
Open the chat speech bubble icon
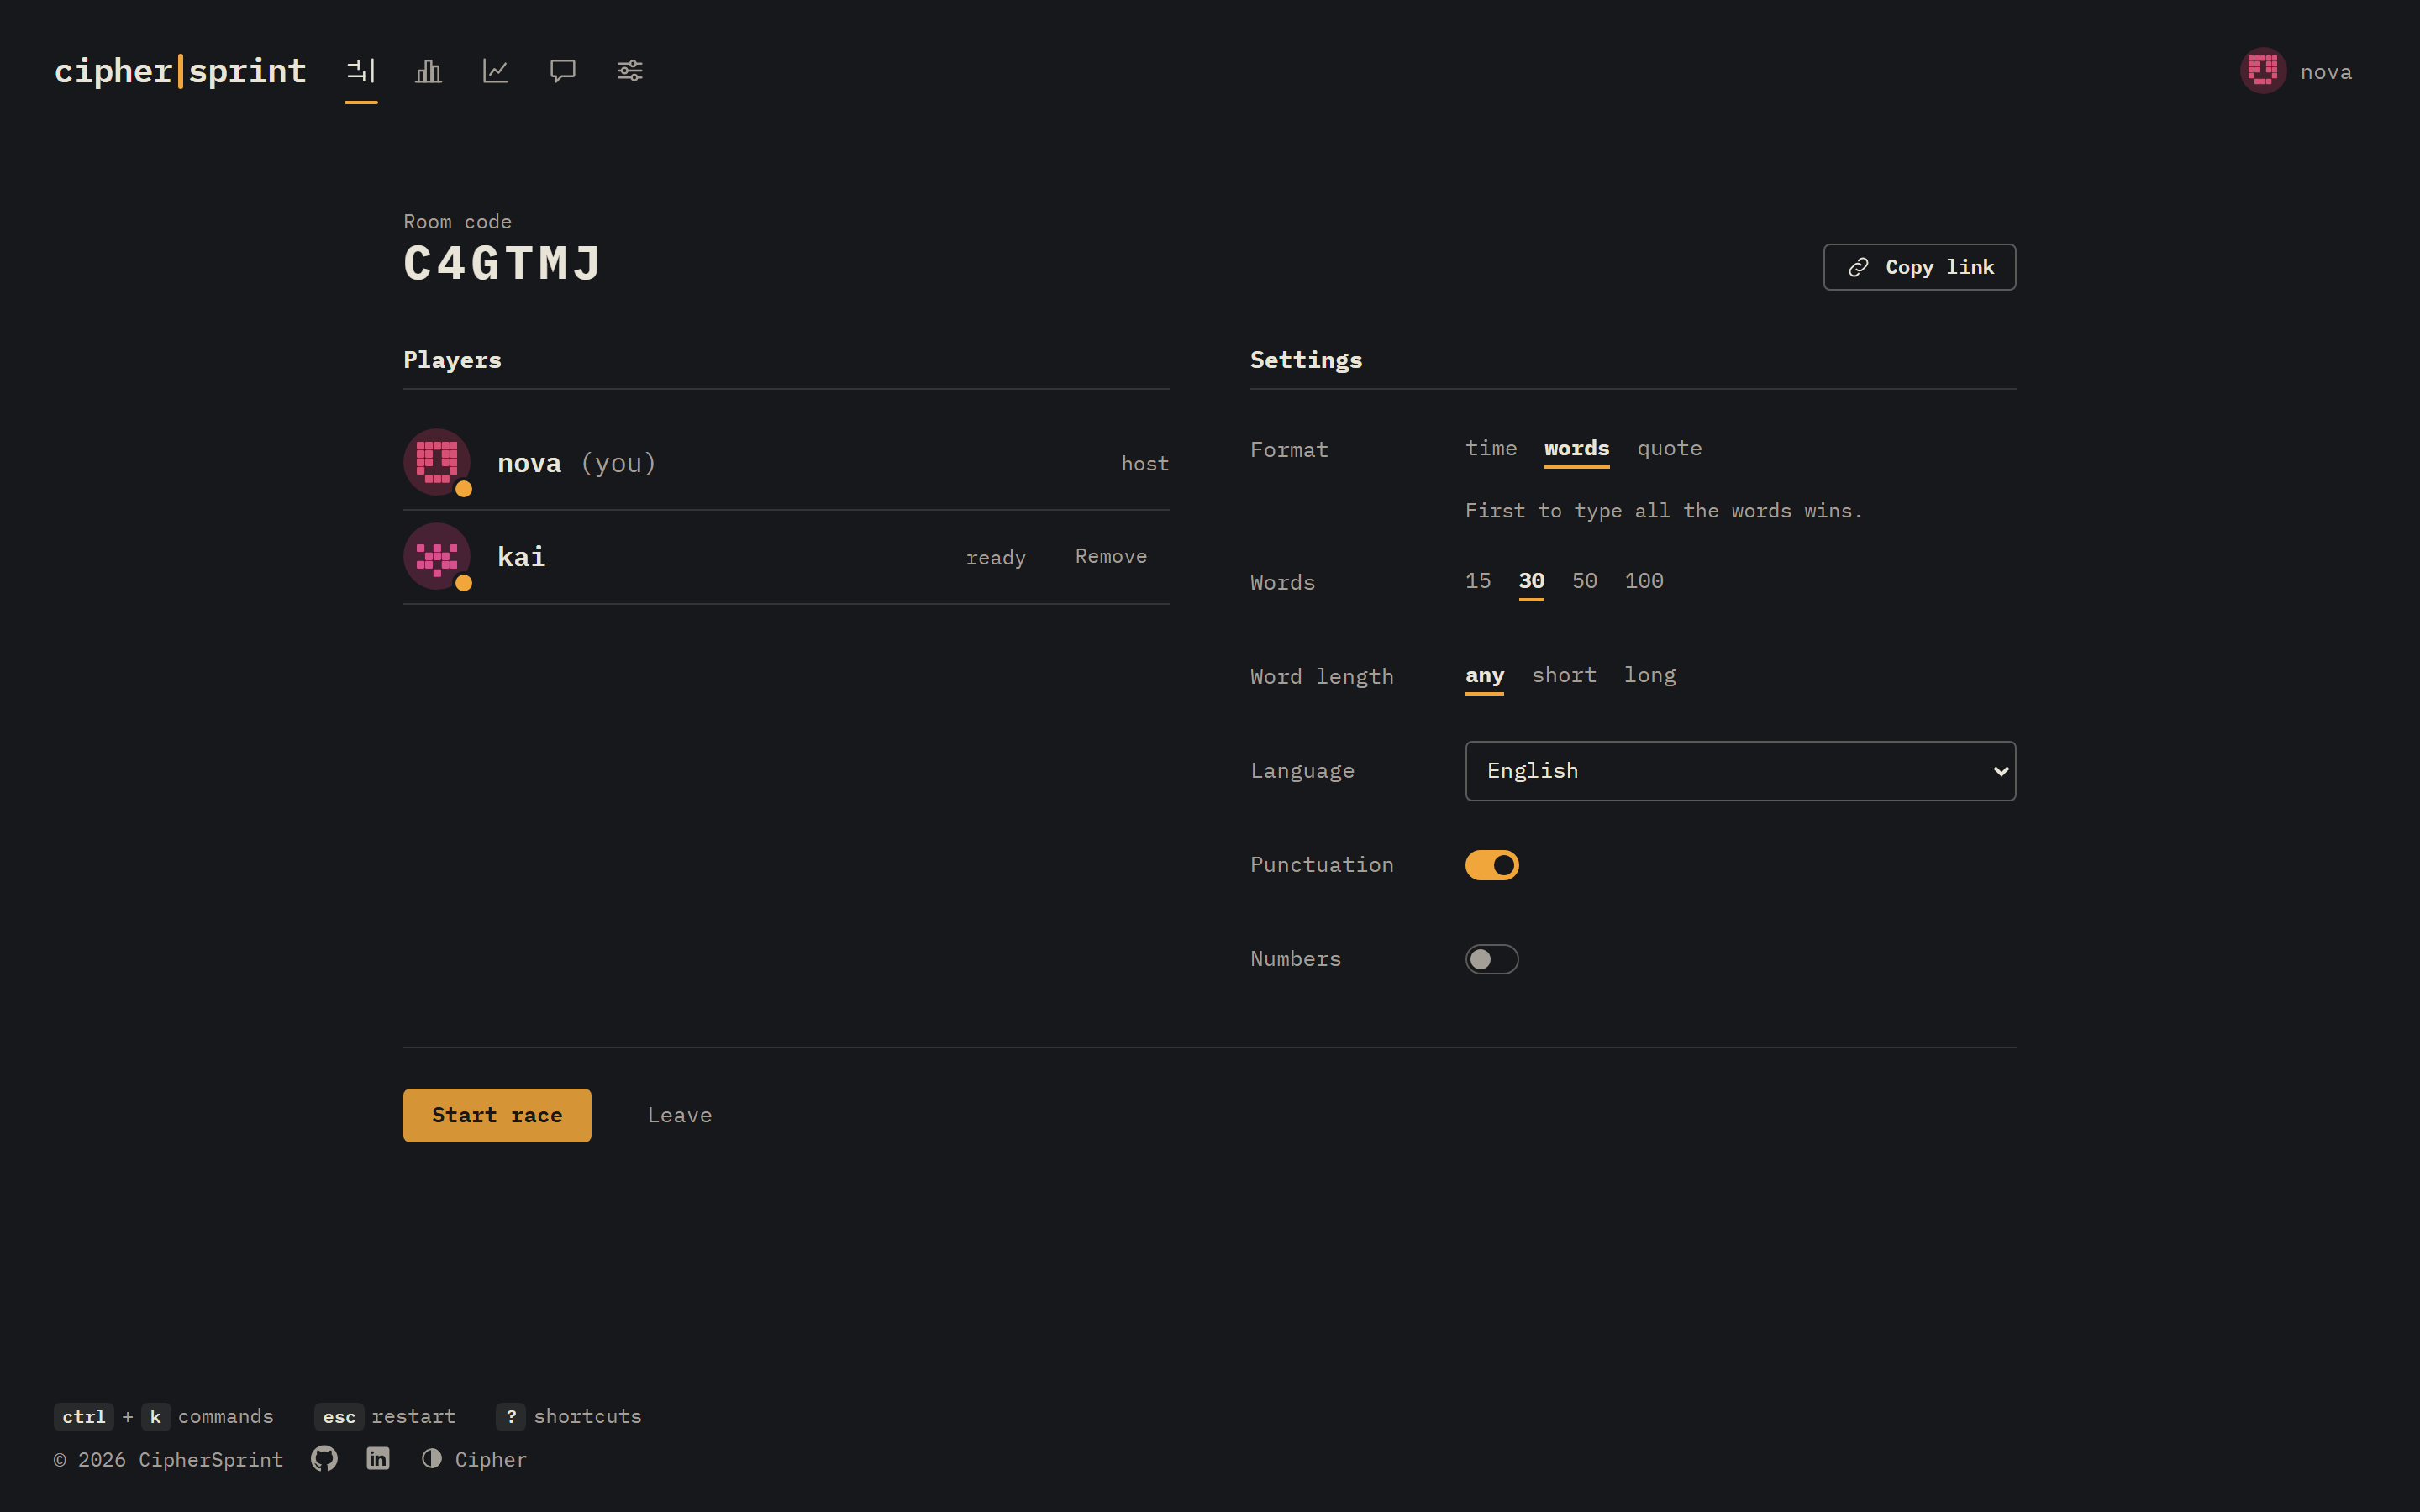click(x=562, y=71)
